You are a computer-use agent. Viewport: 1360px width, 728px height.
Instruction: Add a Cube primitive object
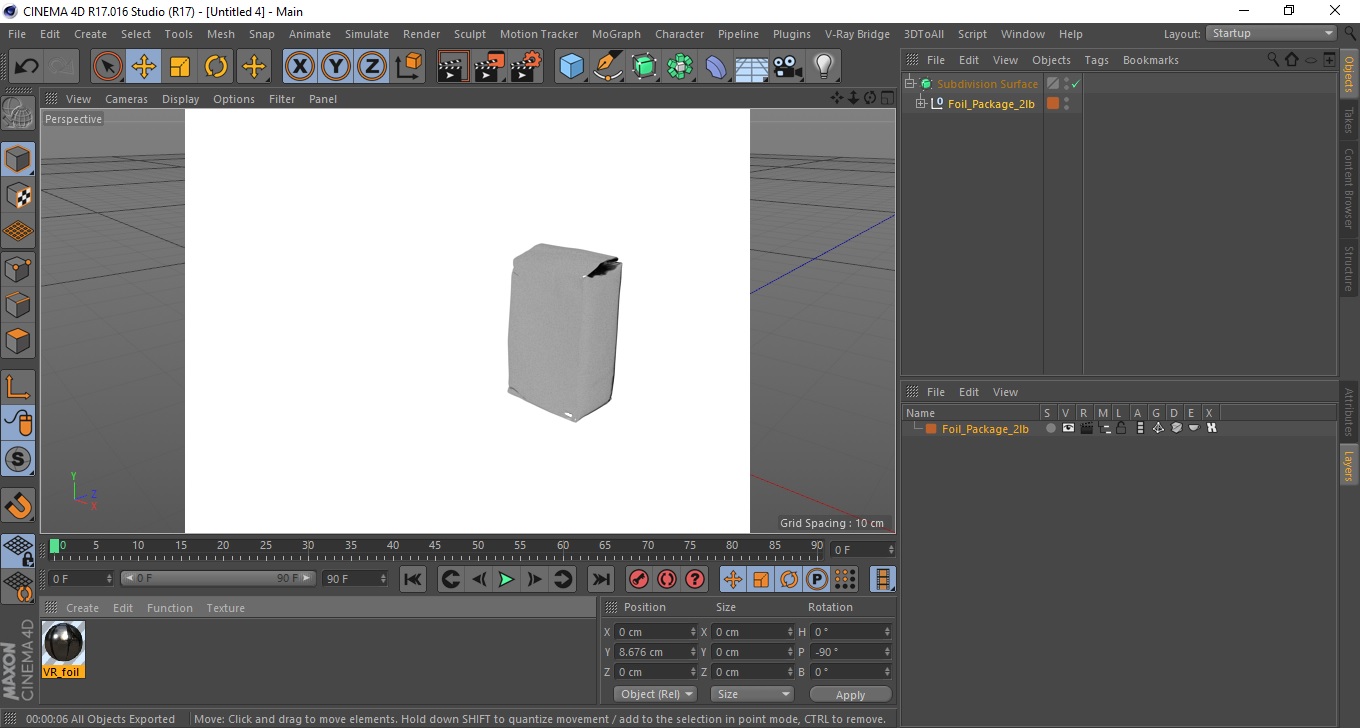[571, 67]
